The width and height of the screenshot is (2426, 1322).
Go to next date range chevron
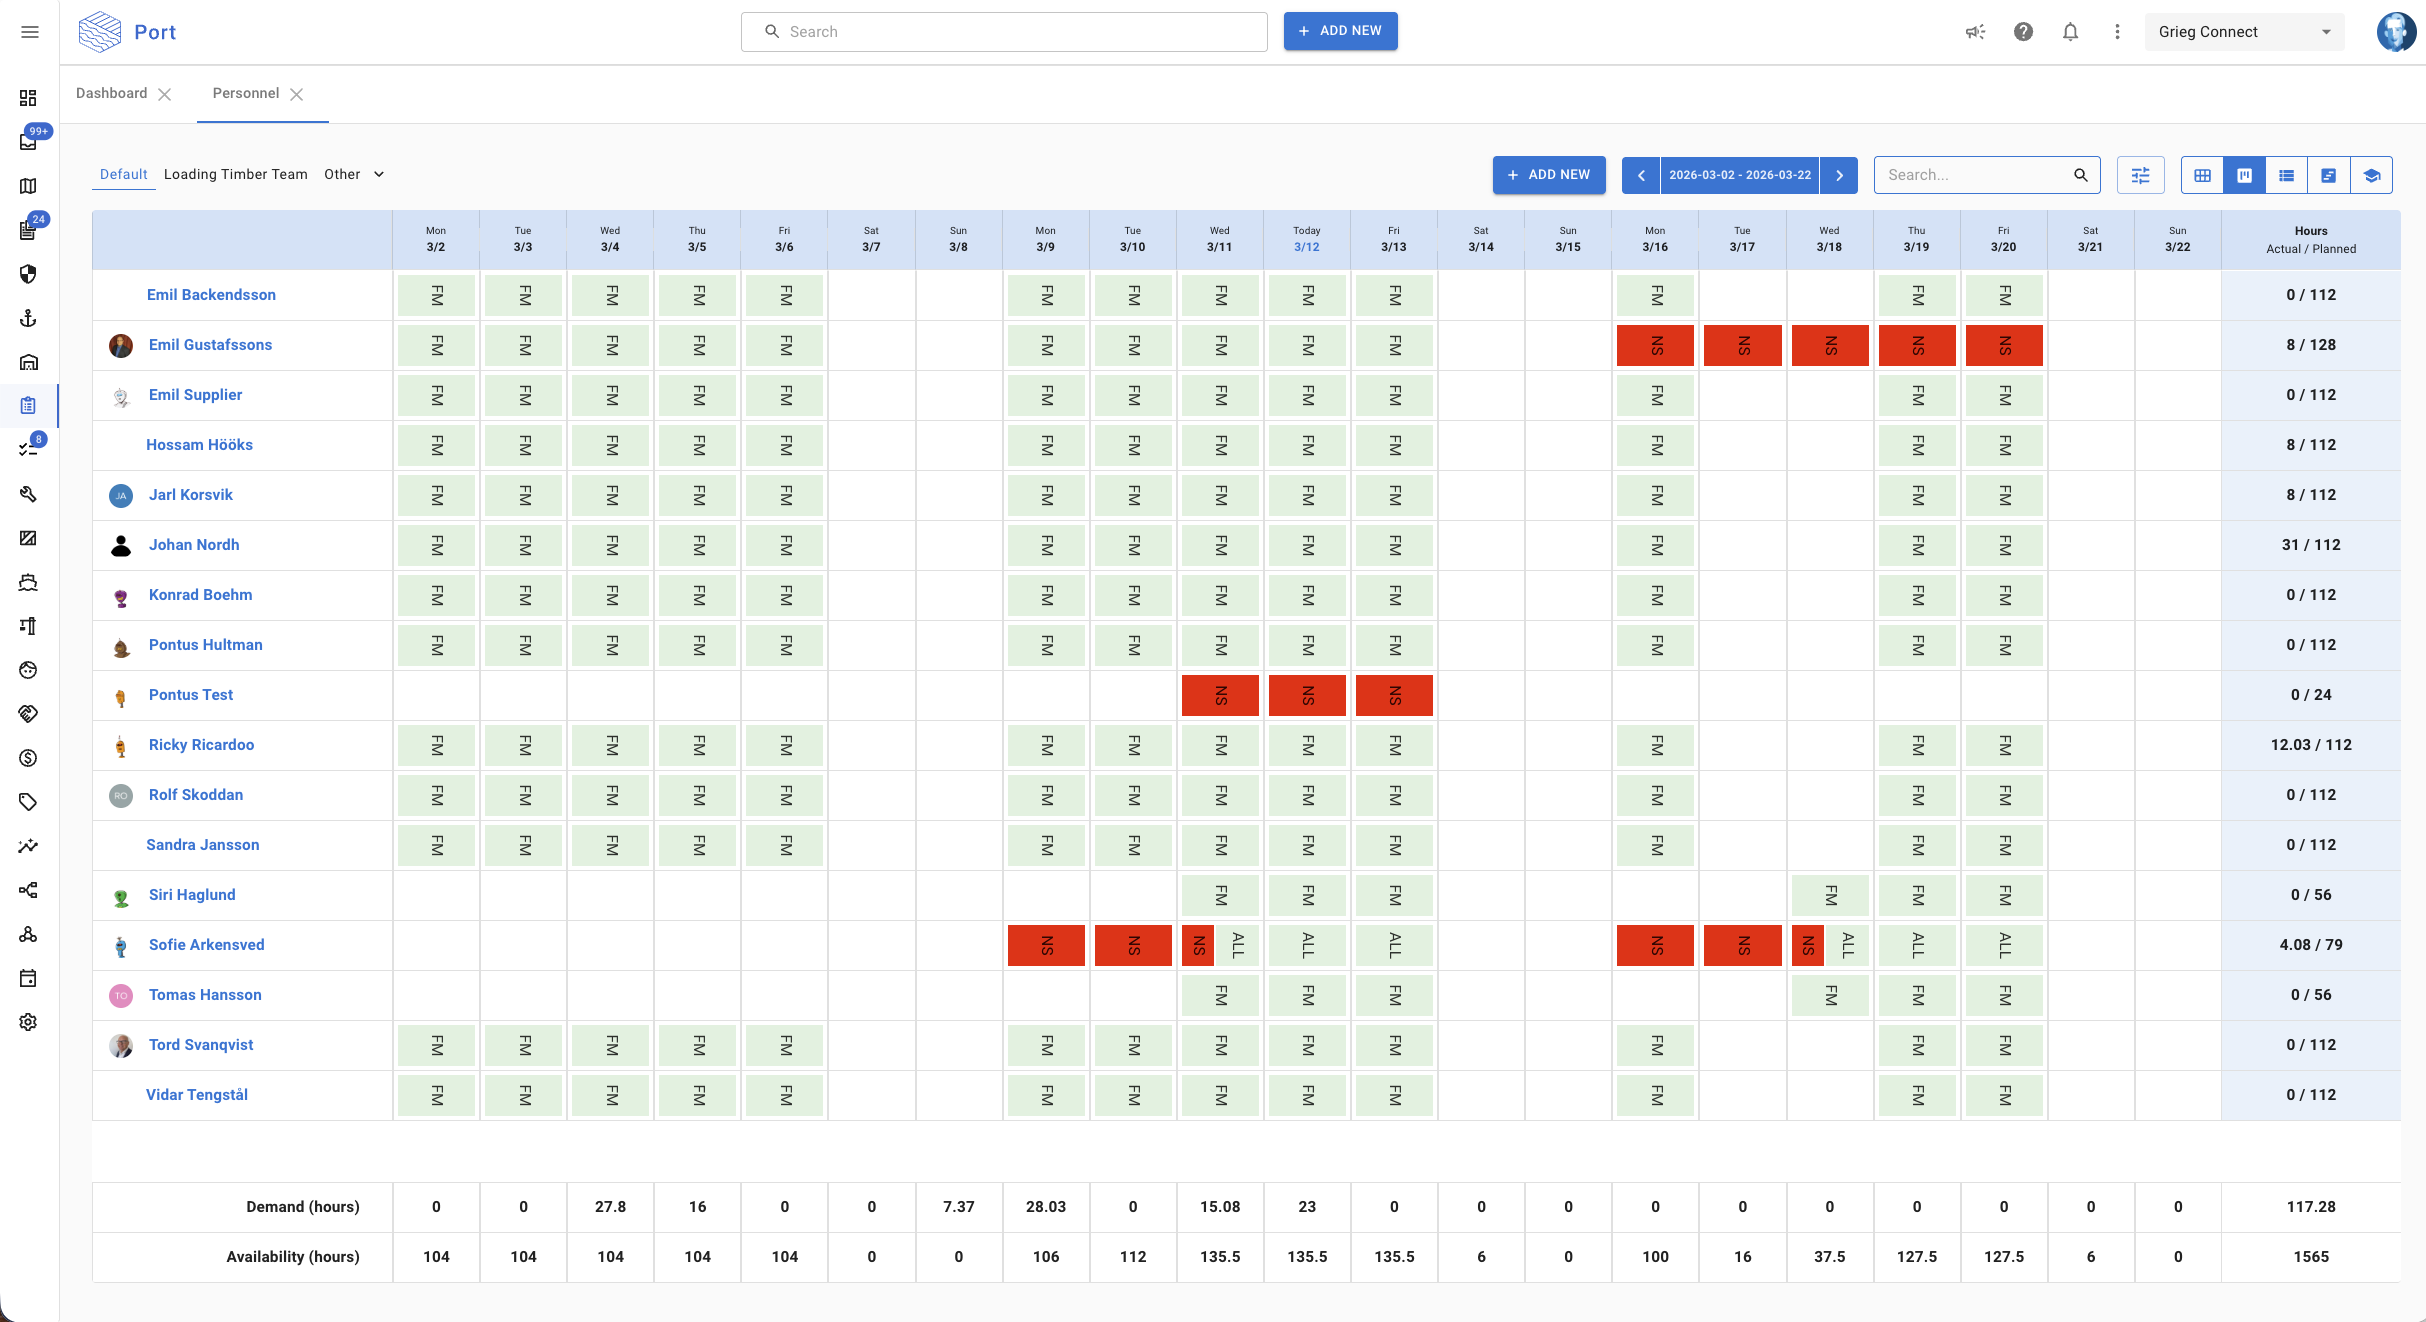click(x=1839, y=175)
